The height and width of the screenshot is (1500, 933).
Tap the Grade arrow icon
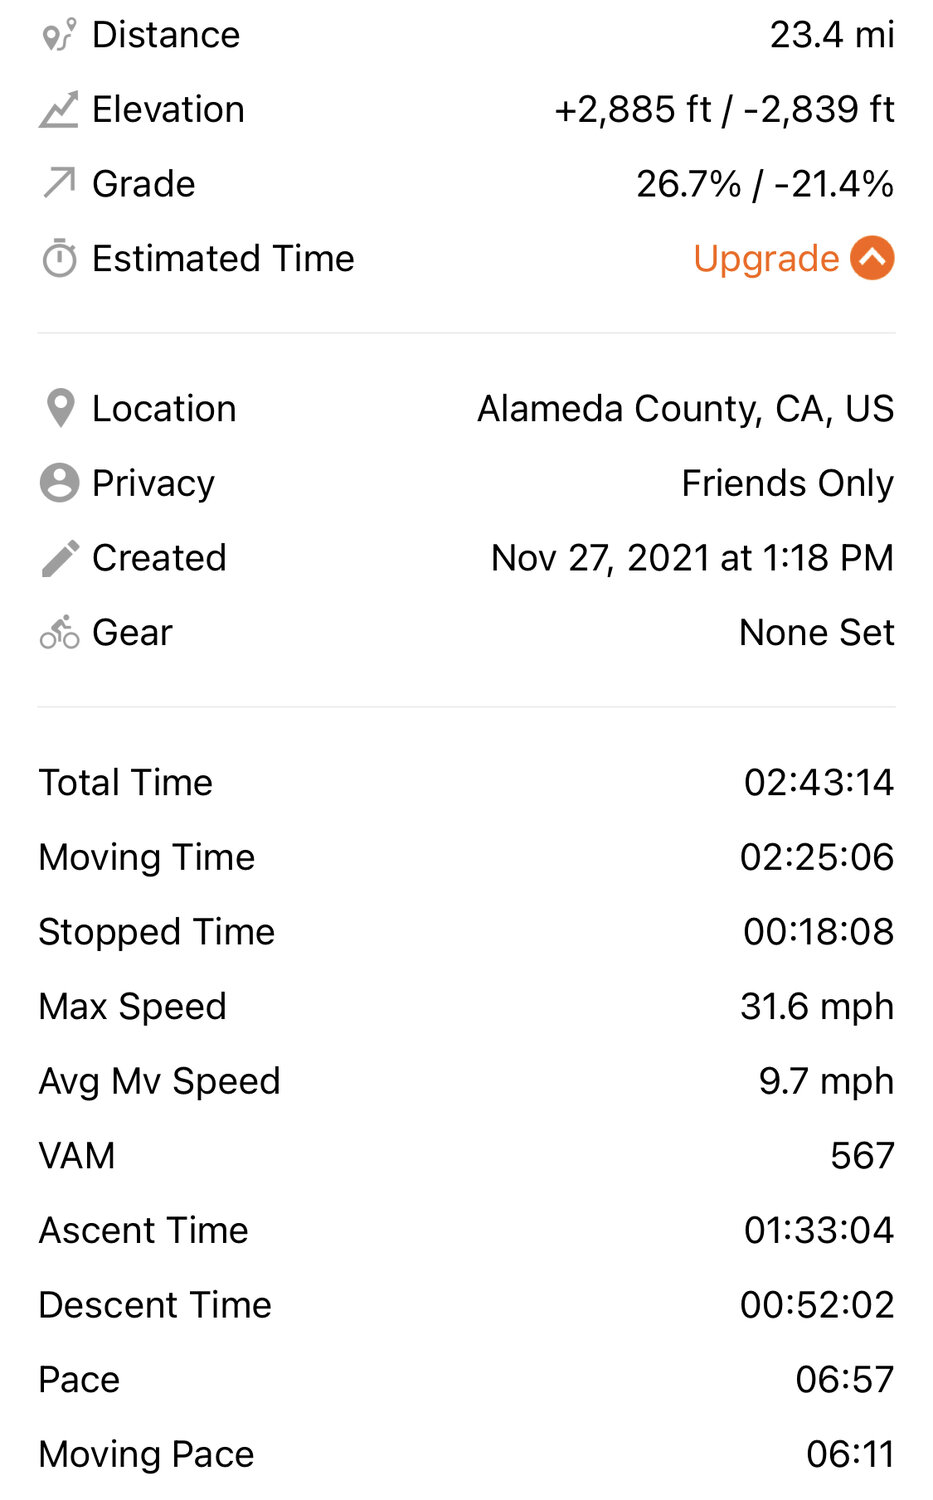59,184
